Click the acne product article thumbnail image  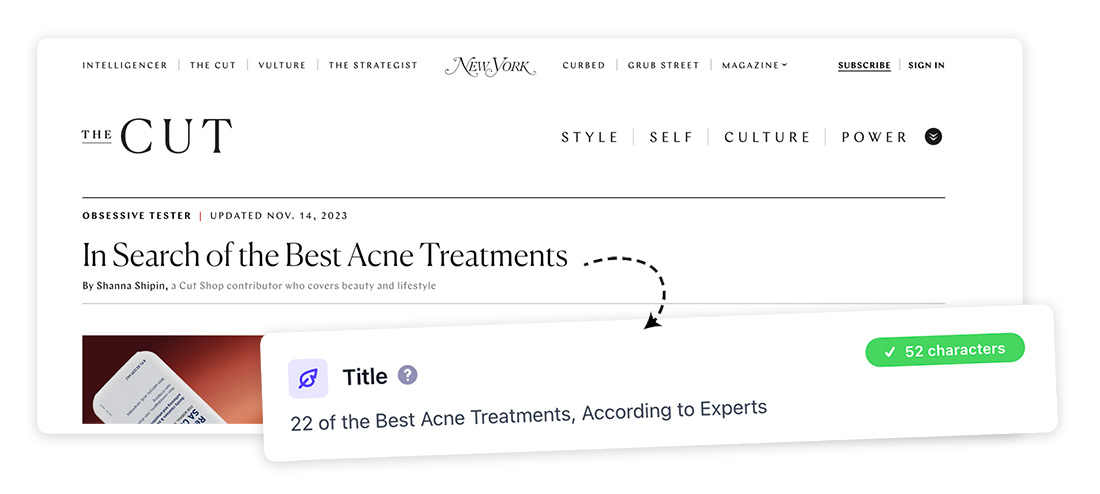171,379
